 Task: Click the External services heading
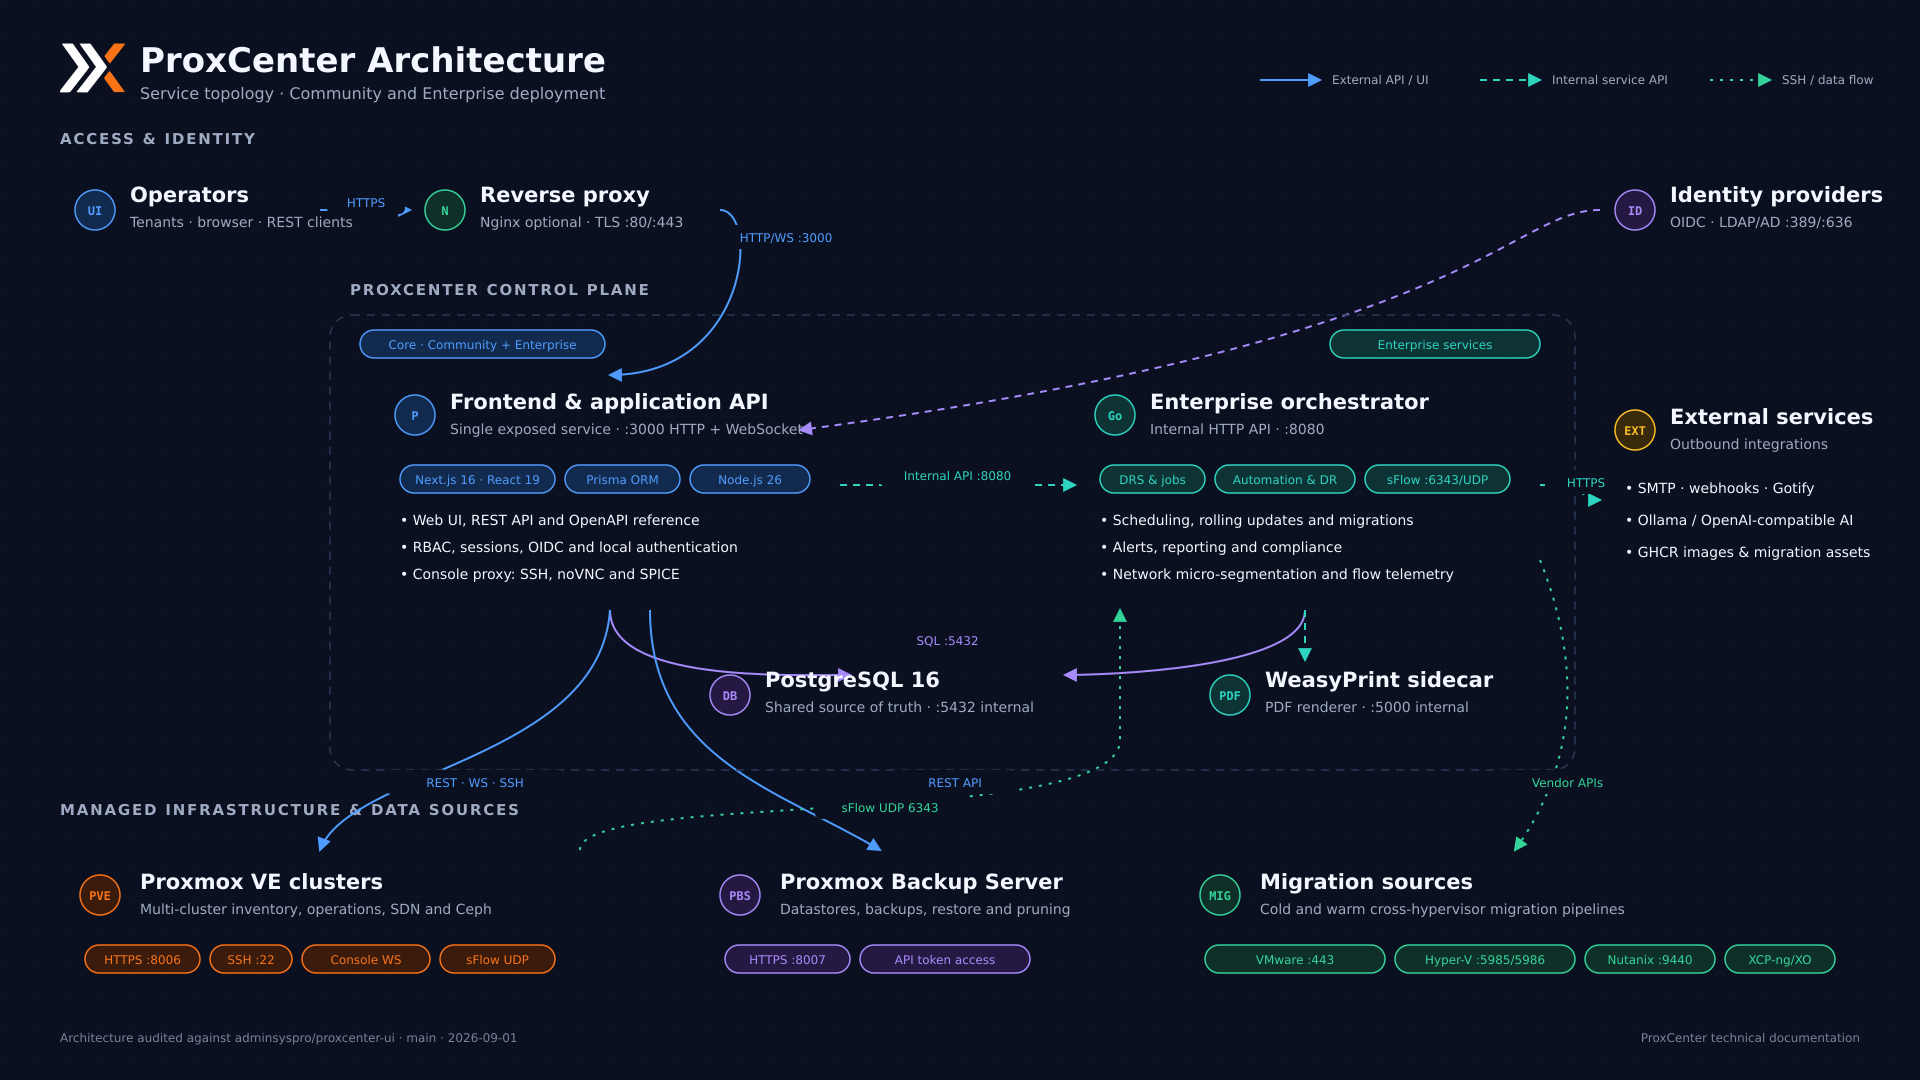pyautogui.click(x=1771, y=417)
